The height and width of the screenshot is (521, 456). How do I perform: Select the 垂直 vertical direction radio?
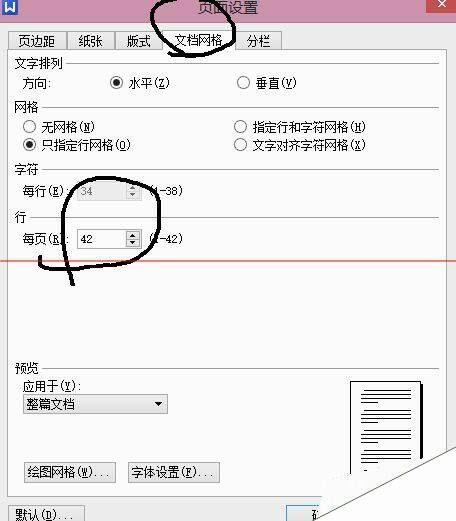[243, 83]
